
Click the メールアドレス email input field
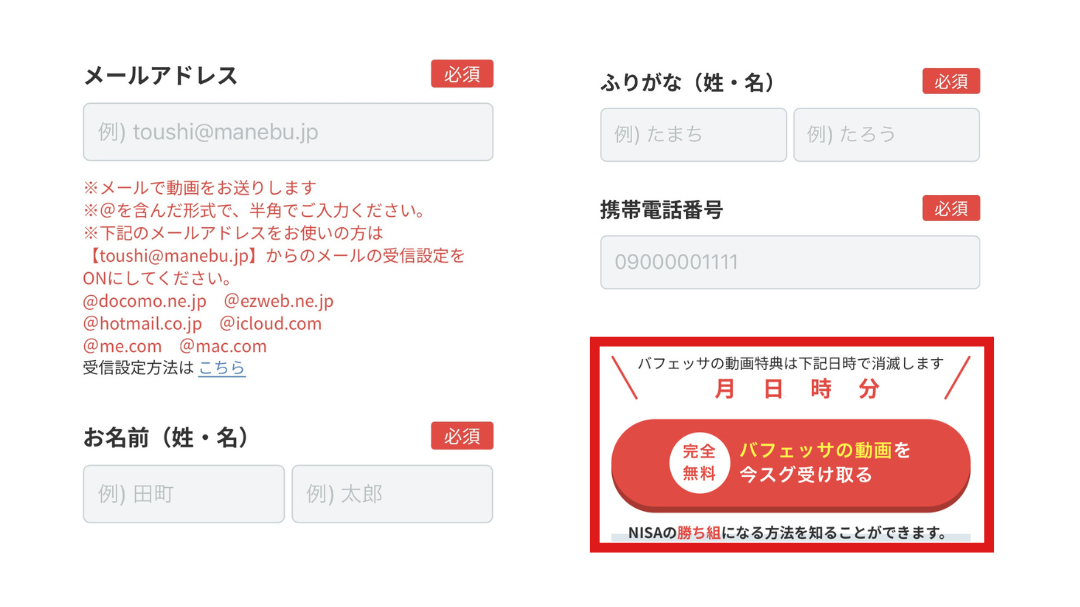(x=288, y=132)
